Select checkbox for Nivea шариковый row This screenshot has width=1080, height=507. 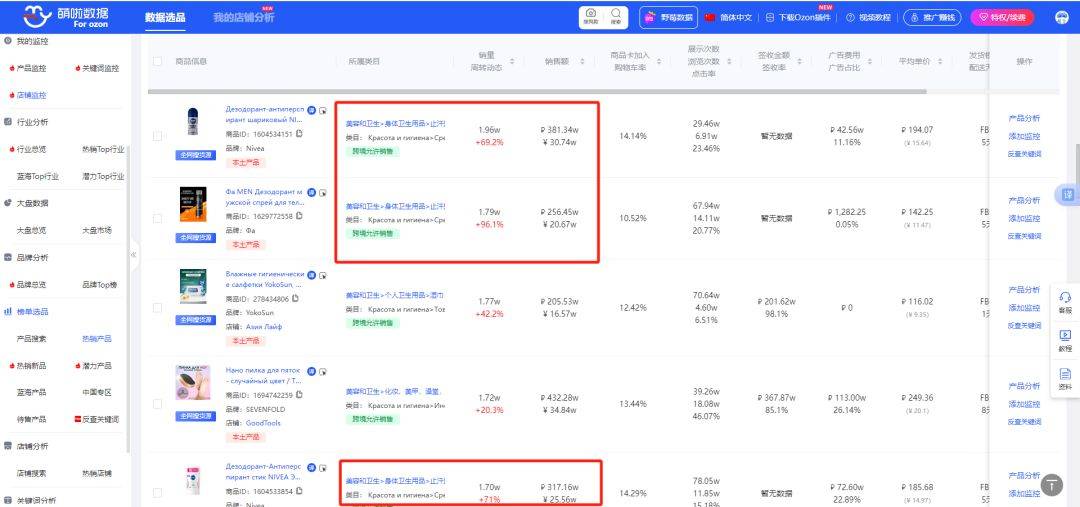[158, 136]
